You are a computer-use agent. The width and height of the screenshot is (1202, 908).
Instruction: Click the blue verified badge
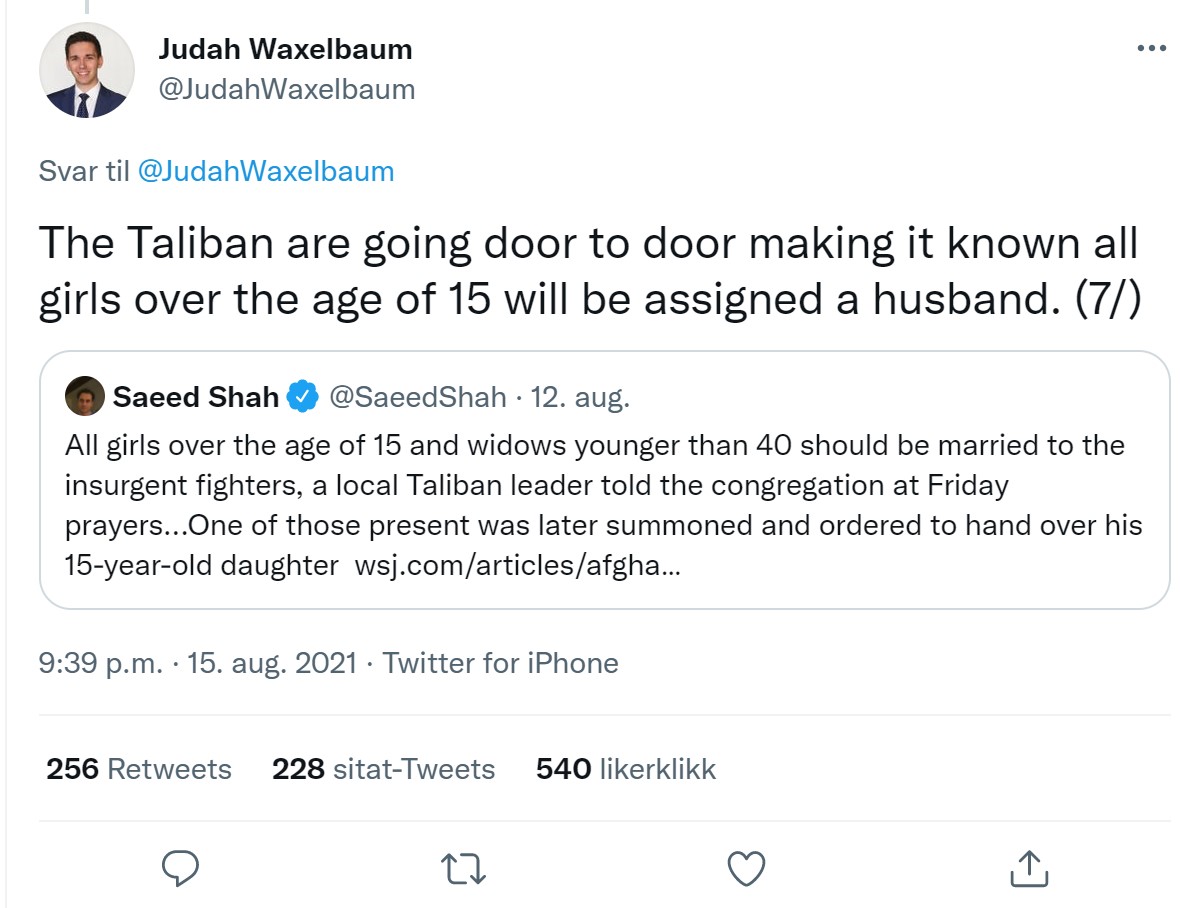pyautogui.click(x=302, y=397)
